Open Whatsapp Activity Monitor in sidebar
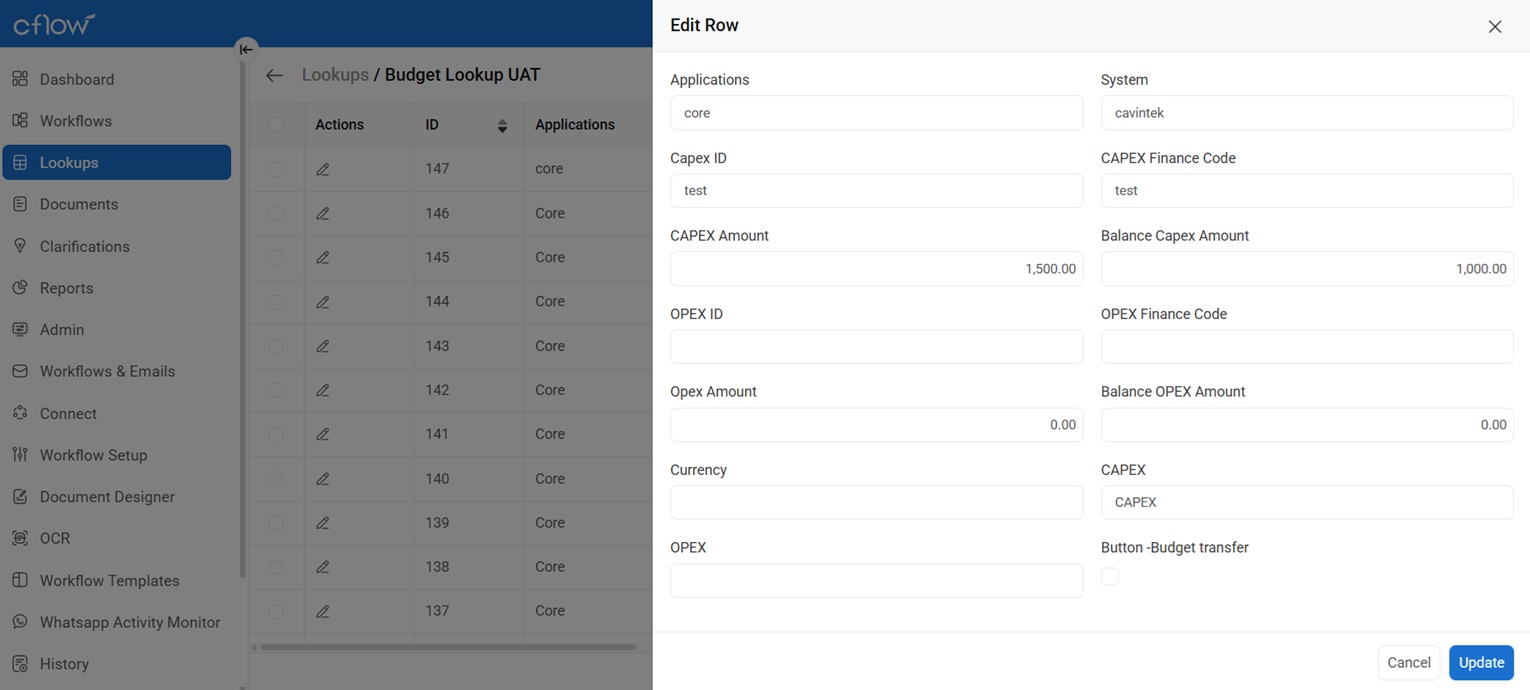The image size is (1530, 690). click(x=130, y=622)
